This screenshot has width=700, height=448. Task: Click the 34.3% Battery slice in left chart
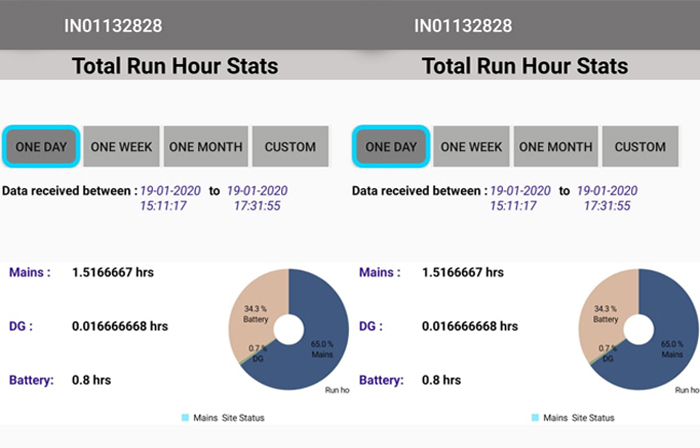click(x=254, y=312)
